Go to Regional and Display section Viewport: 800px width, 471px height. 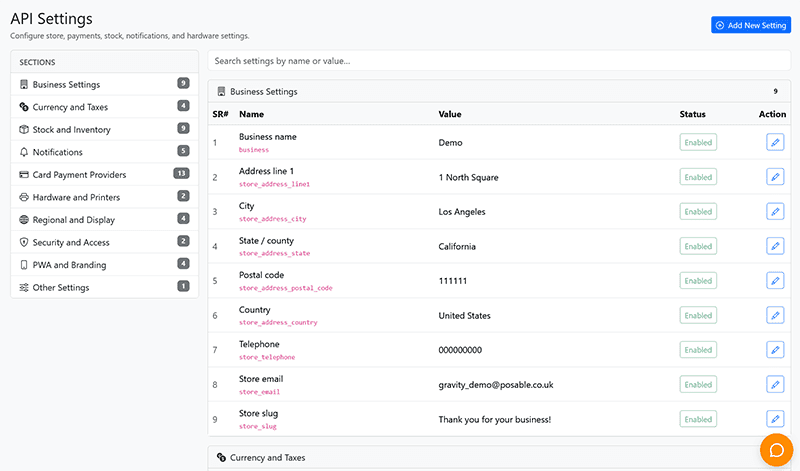[x=105, y=219]
